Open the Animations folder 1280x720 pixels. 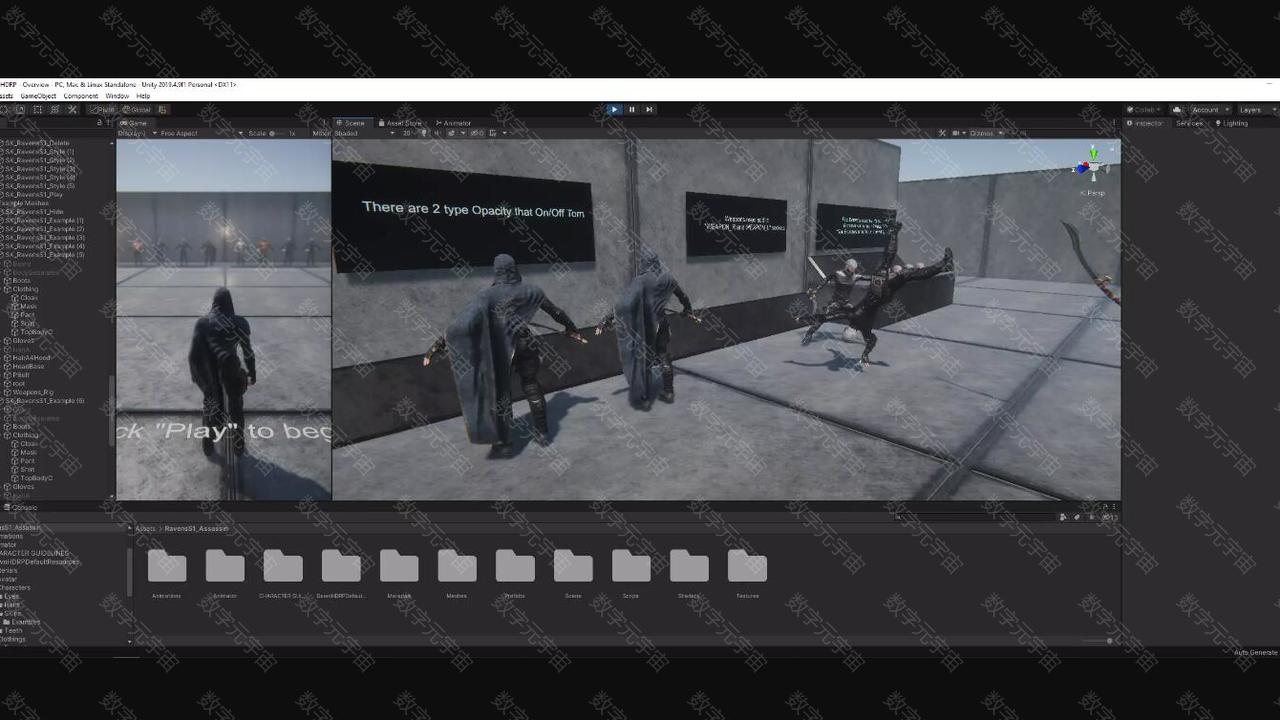tap(167, 573)
